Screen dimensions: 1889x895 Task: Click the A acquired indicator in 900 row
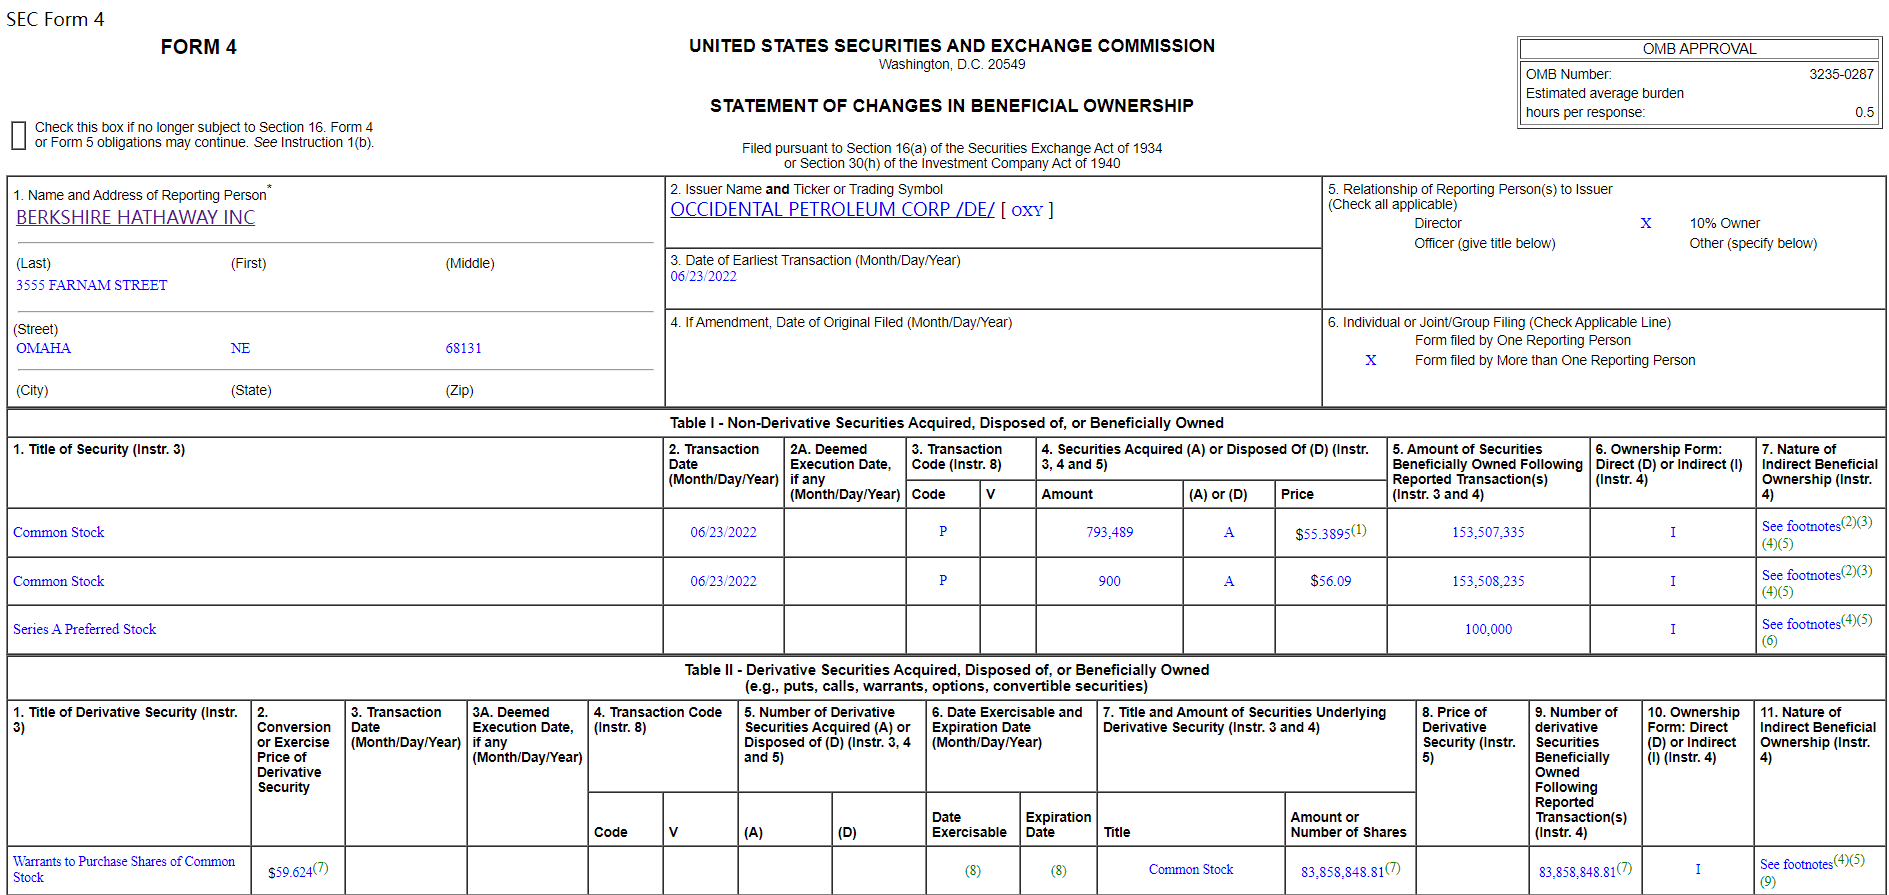point(1229,581)
